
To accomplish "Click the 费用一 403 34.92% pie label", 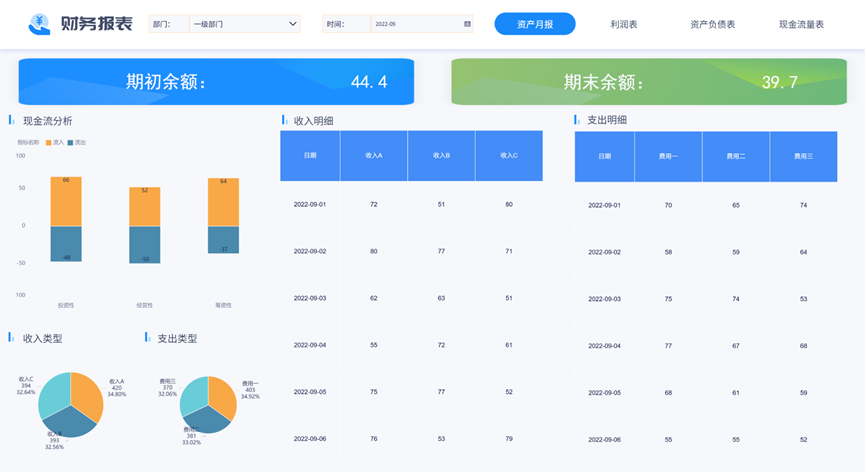I will [250, 390].
